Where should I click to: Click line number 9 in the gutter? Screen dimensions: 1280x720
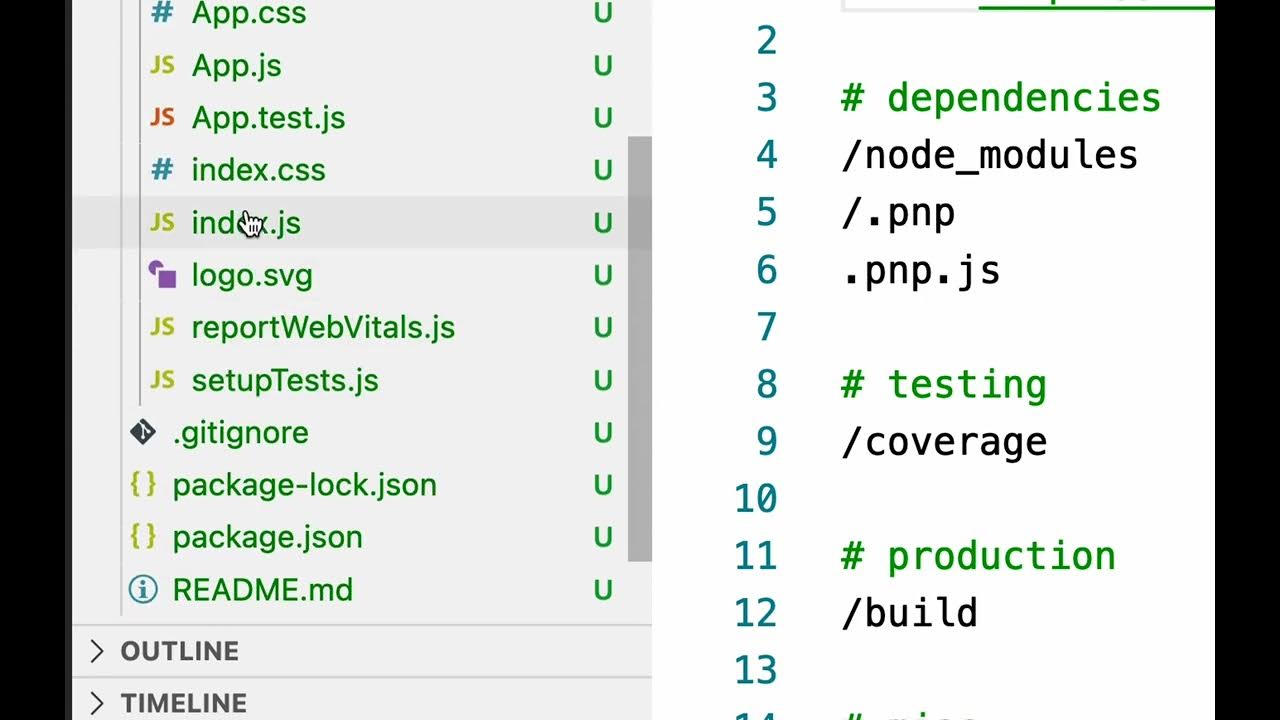[766, 441]
